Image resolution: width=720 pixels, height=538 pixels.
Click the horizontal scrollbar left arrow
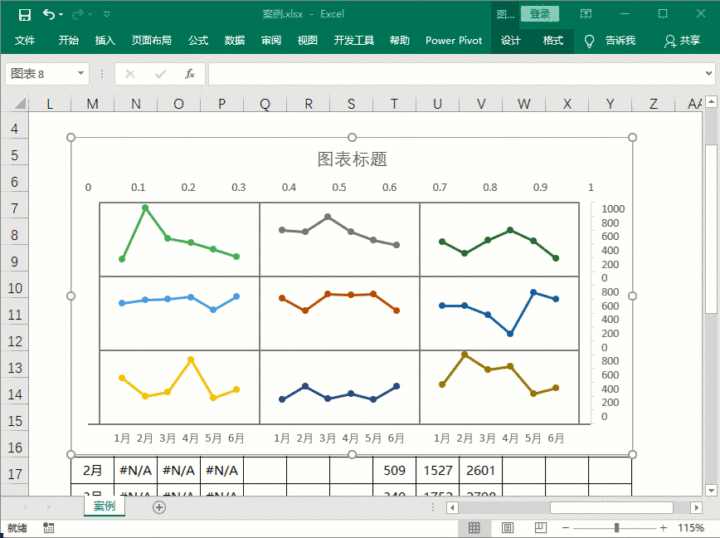[452, 507]
